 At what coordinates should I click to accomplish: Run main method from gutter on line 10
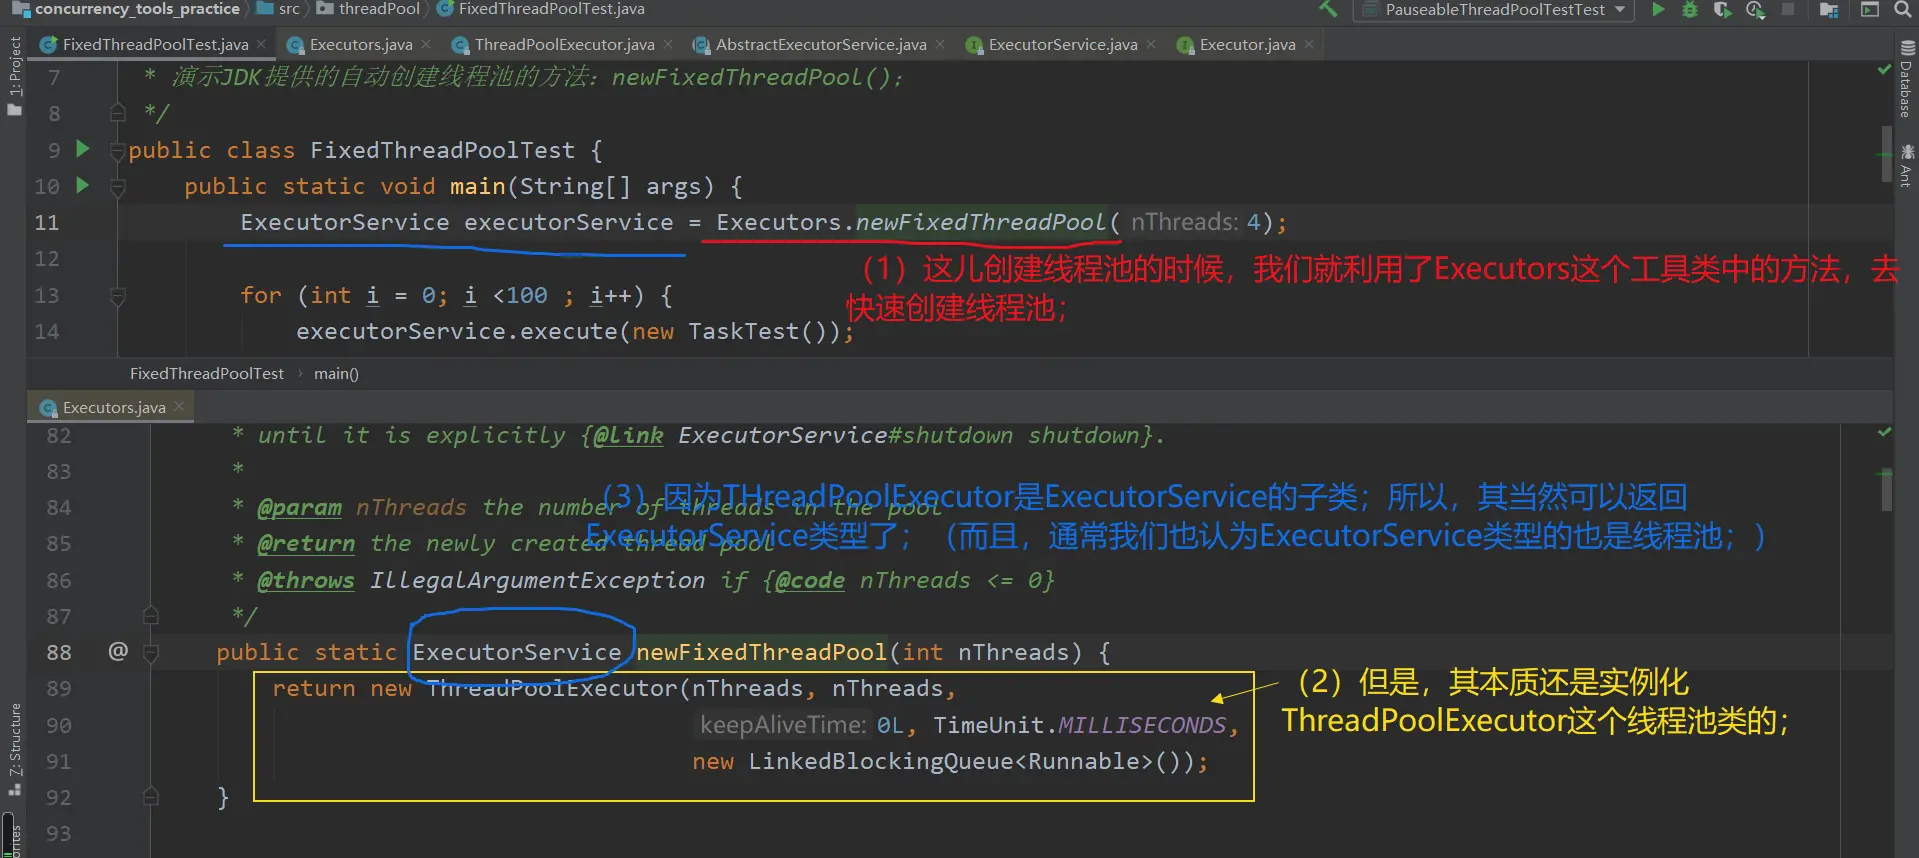click(x=83, y=185)
